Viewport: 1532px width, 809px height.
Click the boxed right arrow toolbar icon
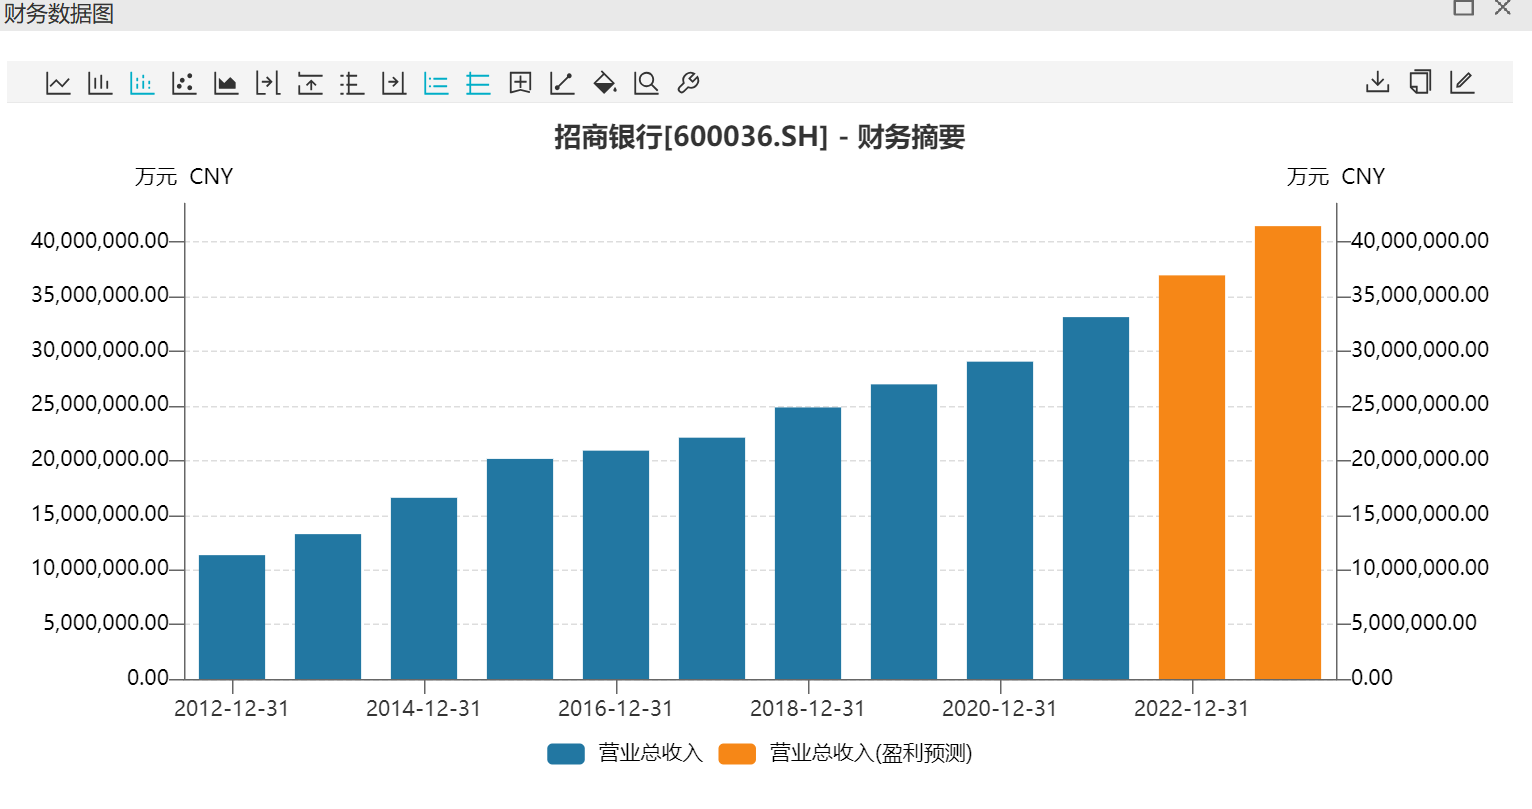pos(394,83)
